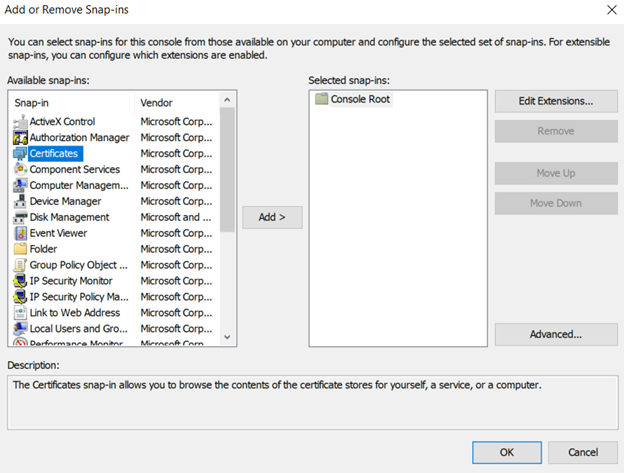The height and width of the screenshot is (473, 624).
Task: Click the Certificates snap-in icon
Action: (x=20, y=153)
